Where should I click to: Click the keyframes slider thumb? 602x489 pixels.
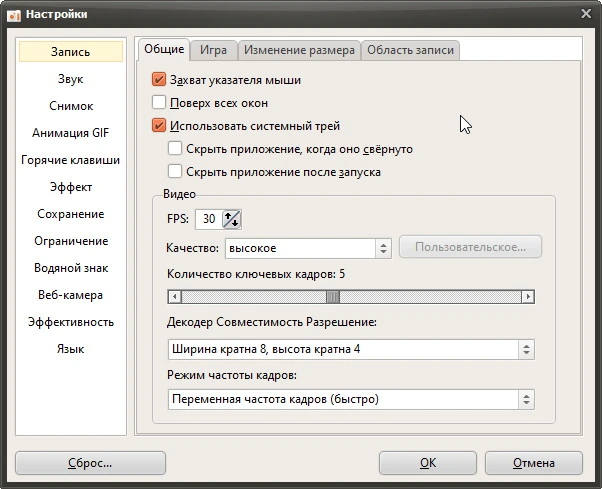tap(333, 297)
